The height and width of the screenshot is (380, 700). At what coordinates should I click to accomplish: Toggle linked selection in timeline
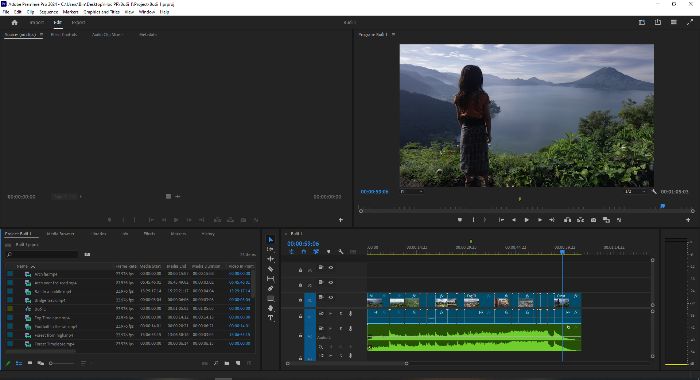316,252
